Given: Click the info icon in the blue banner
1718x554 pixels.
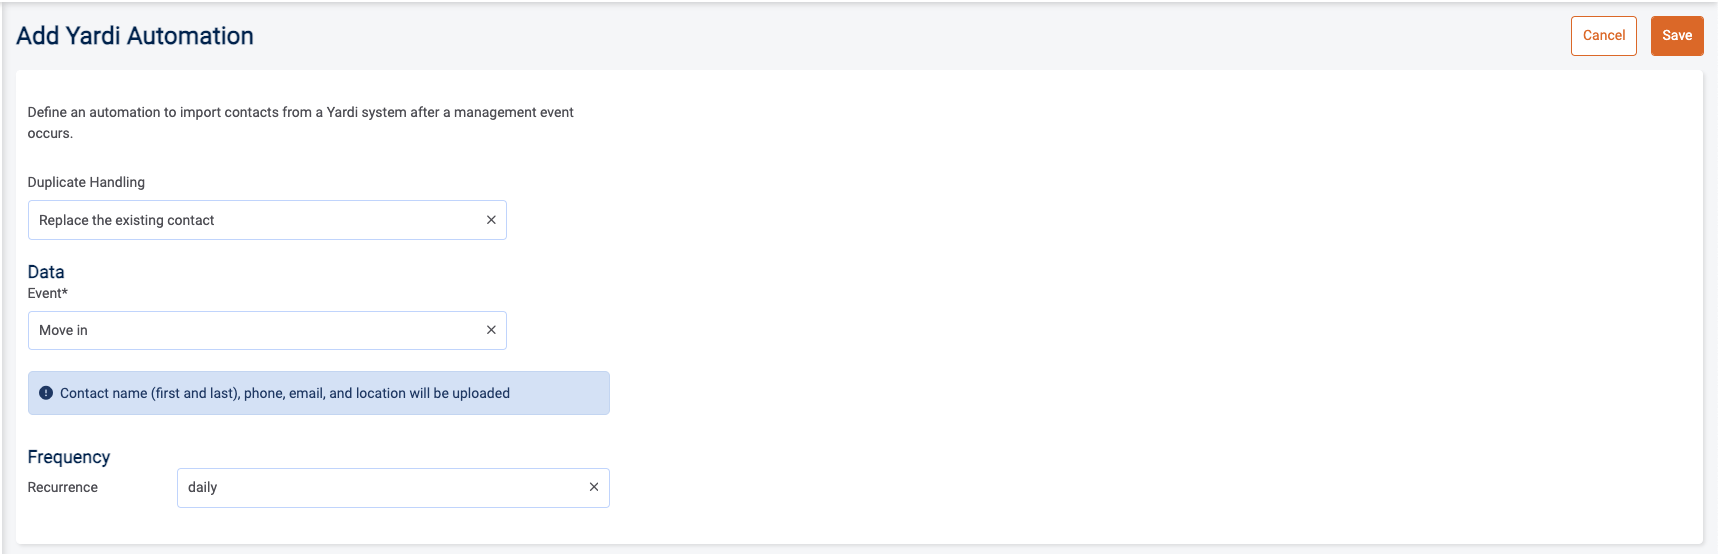Looking at the screenshot, I should click(46, 393).
